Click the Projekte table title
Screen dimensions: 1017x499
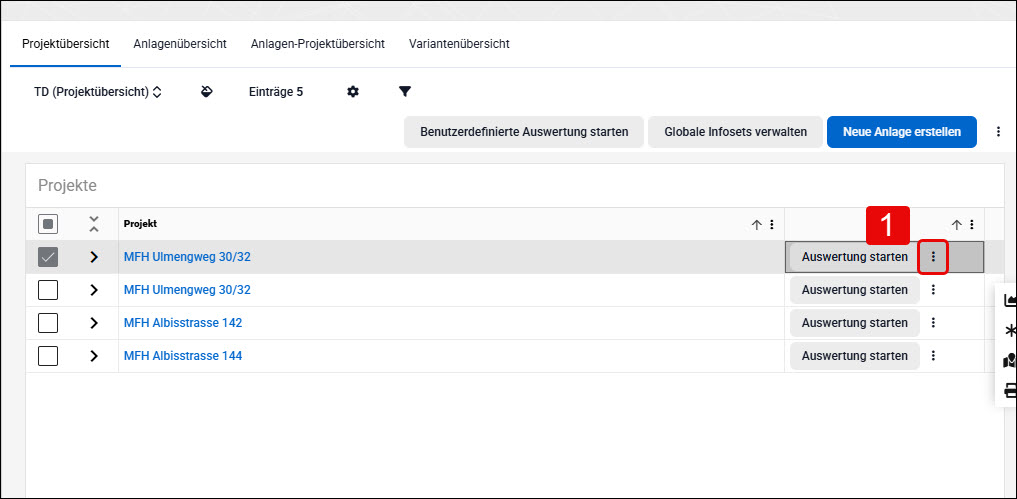pyautogui.click(x=67, y=186)
